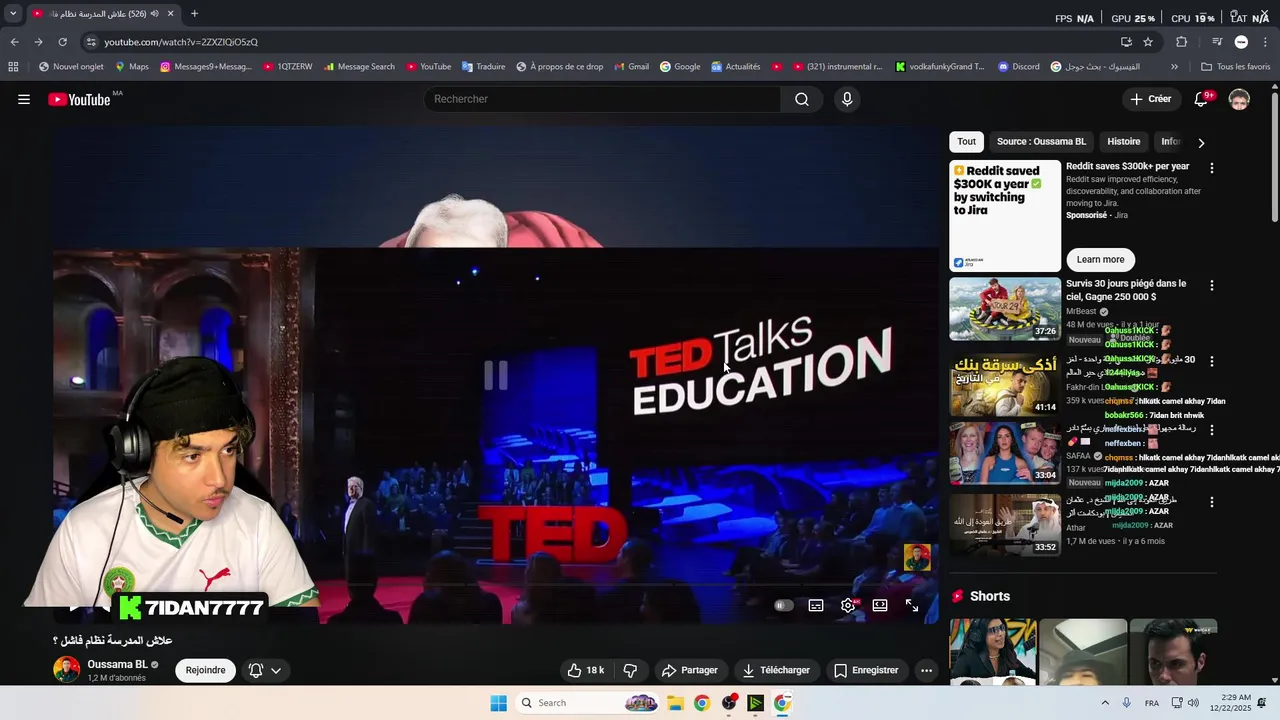Open MrBeast 37:26 video thumbnail

pos(1005,309)
